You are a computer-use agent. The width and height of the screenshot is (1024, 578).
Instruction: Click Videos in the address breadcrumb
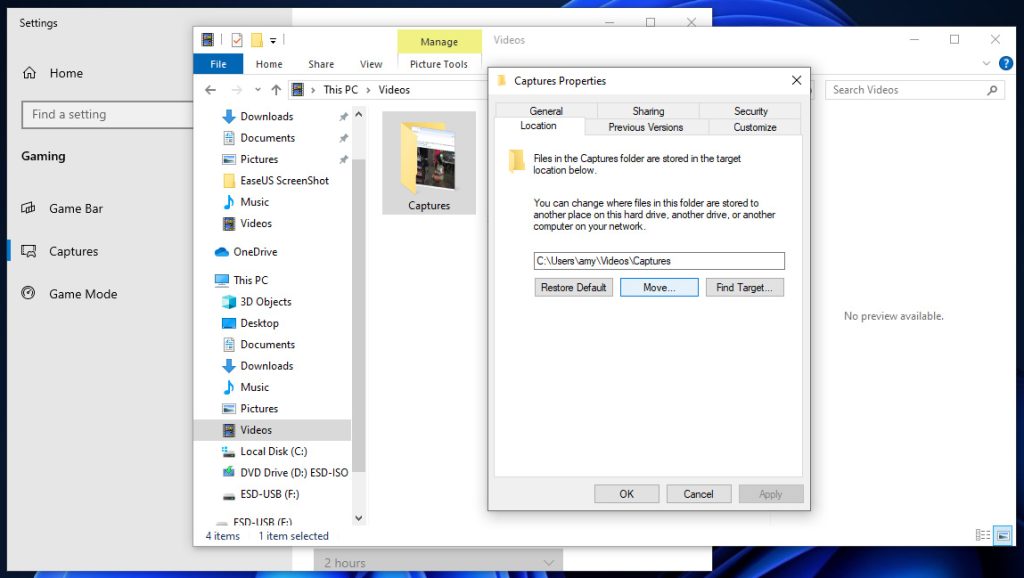[394, 90]
